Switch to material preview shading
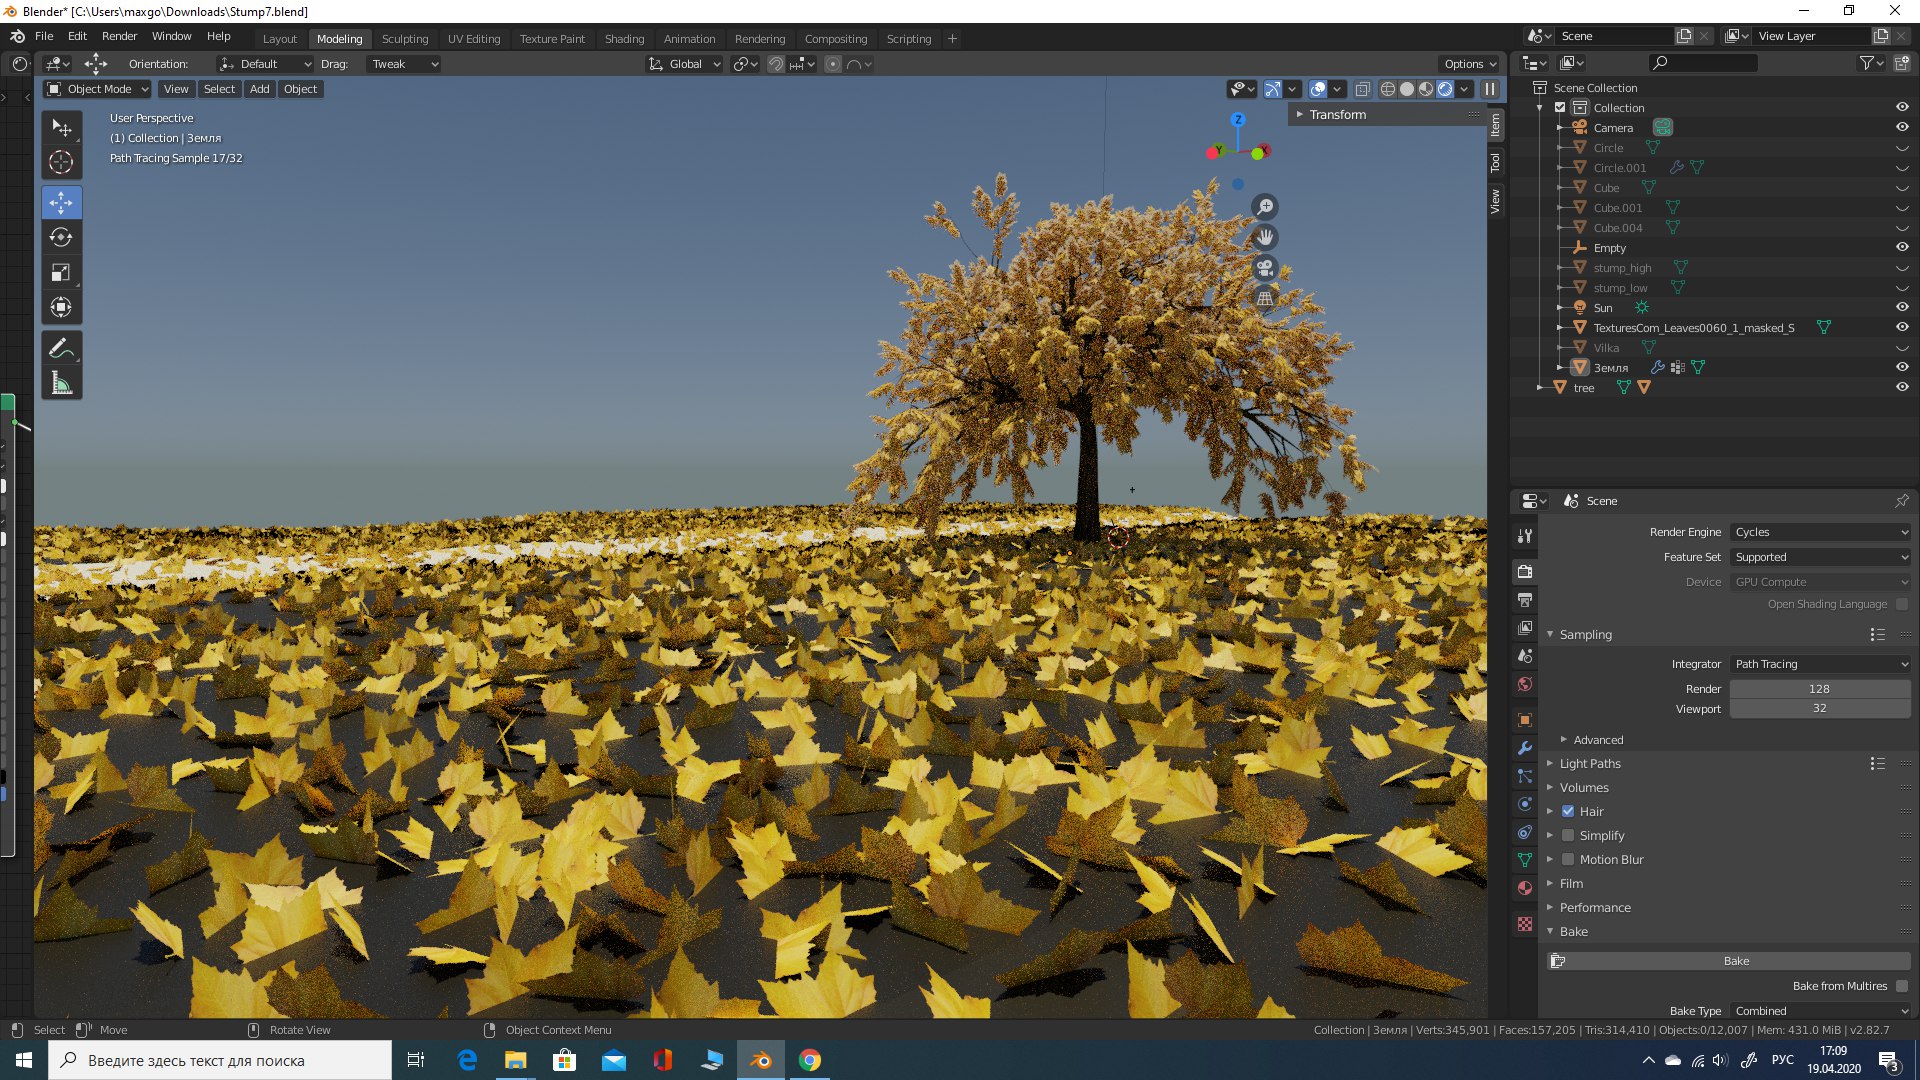Screen dimensions: 1920x1080 (x=1426, y=89)
